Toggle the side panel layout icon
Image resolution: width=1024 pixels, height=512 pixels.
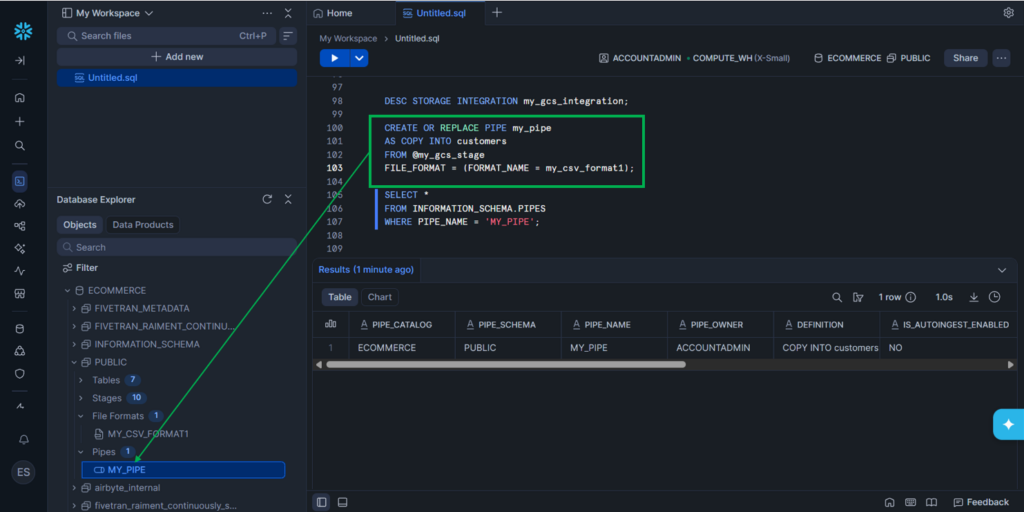coord(321,502)
